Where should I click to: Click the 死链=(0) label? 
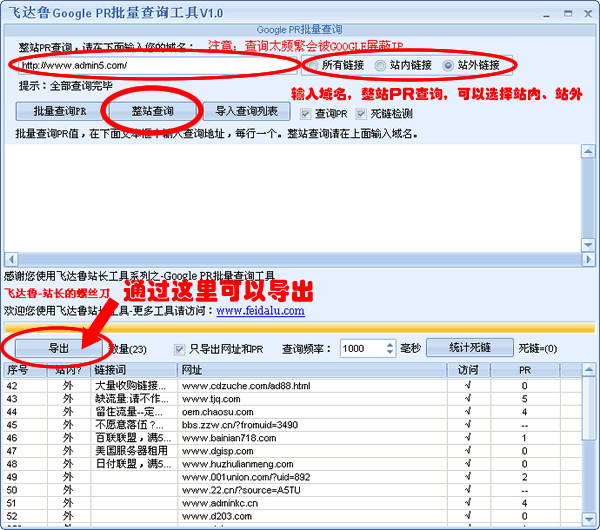tap(538, 349)
